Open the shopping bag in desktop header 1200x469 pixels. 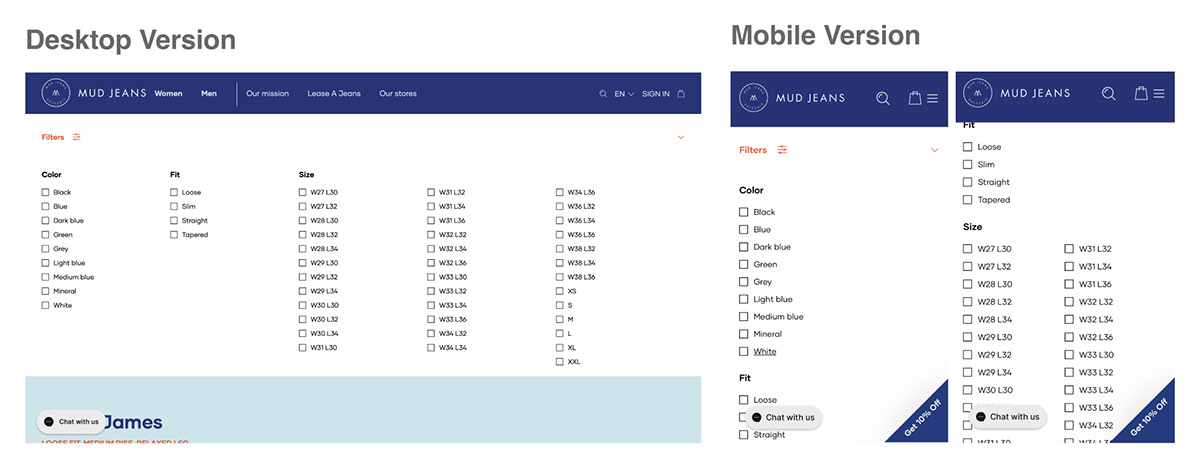tap(681, 94)
